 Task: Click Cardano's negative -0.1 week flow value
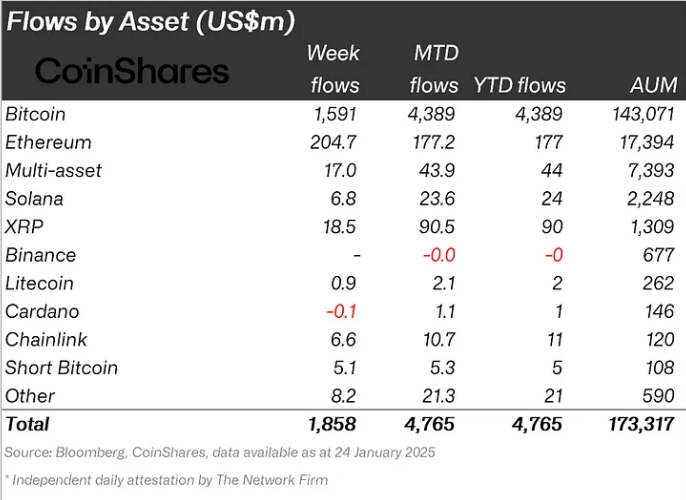[x=340, y=311]
